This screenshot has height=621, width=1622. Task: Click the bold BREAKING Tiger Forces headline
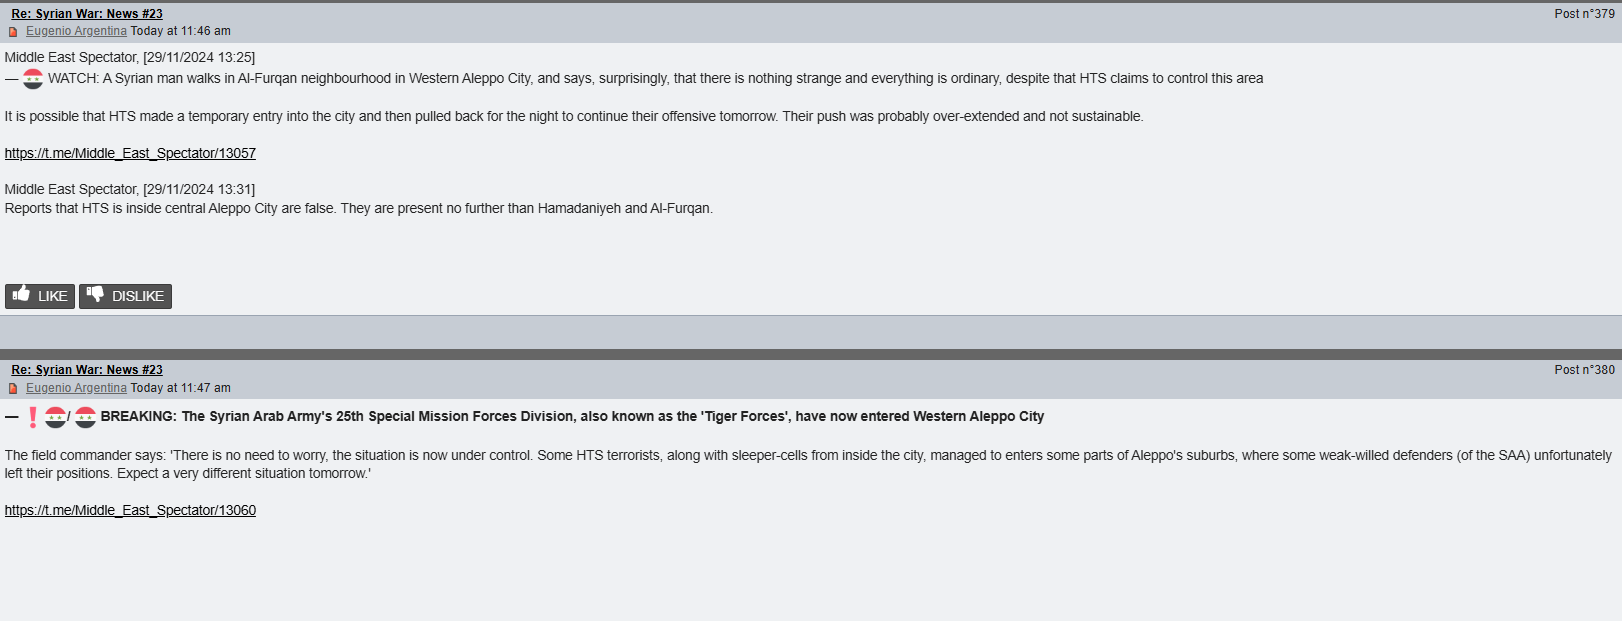coord(572,416)
